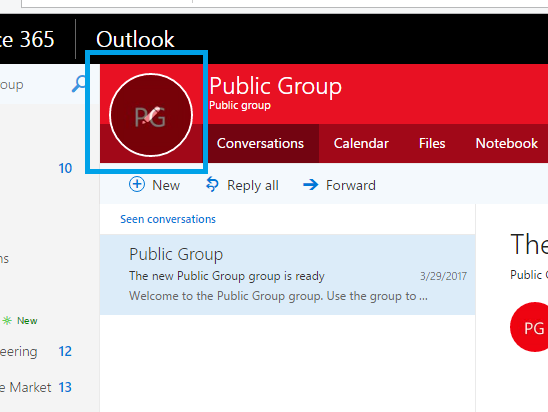548x412 pixels.
Task: Select the sidebar group with count 12
Action: pyautogui.click(x=36, y=352)
